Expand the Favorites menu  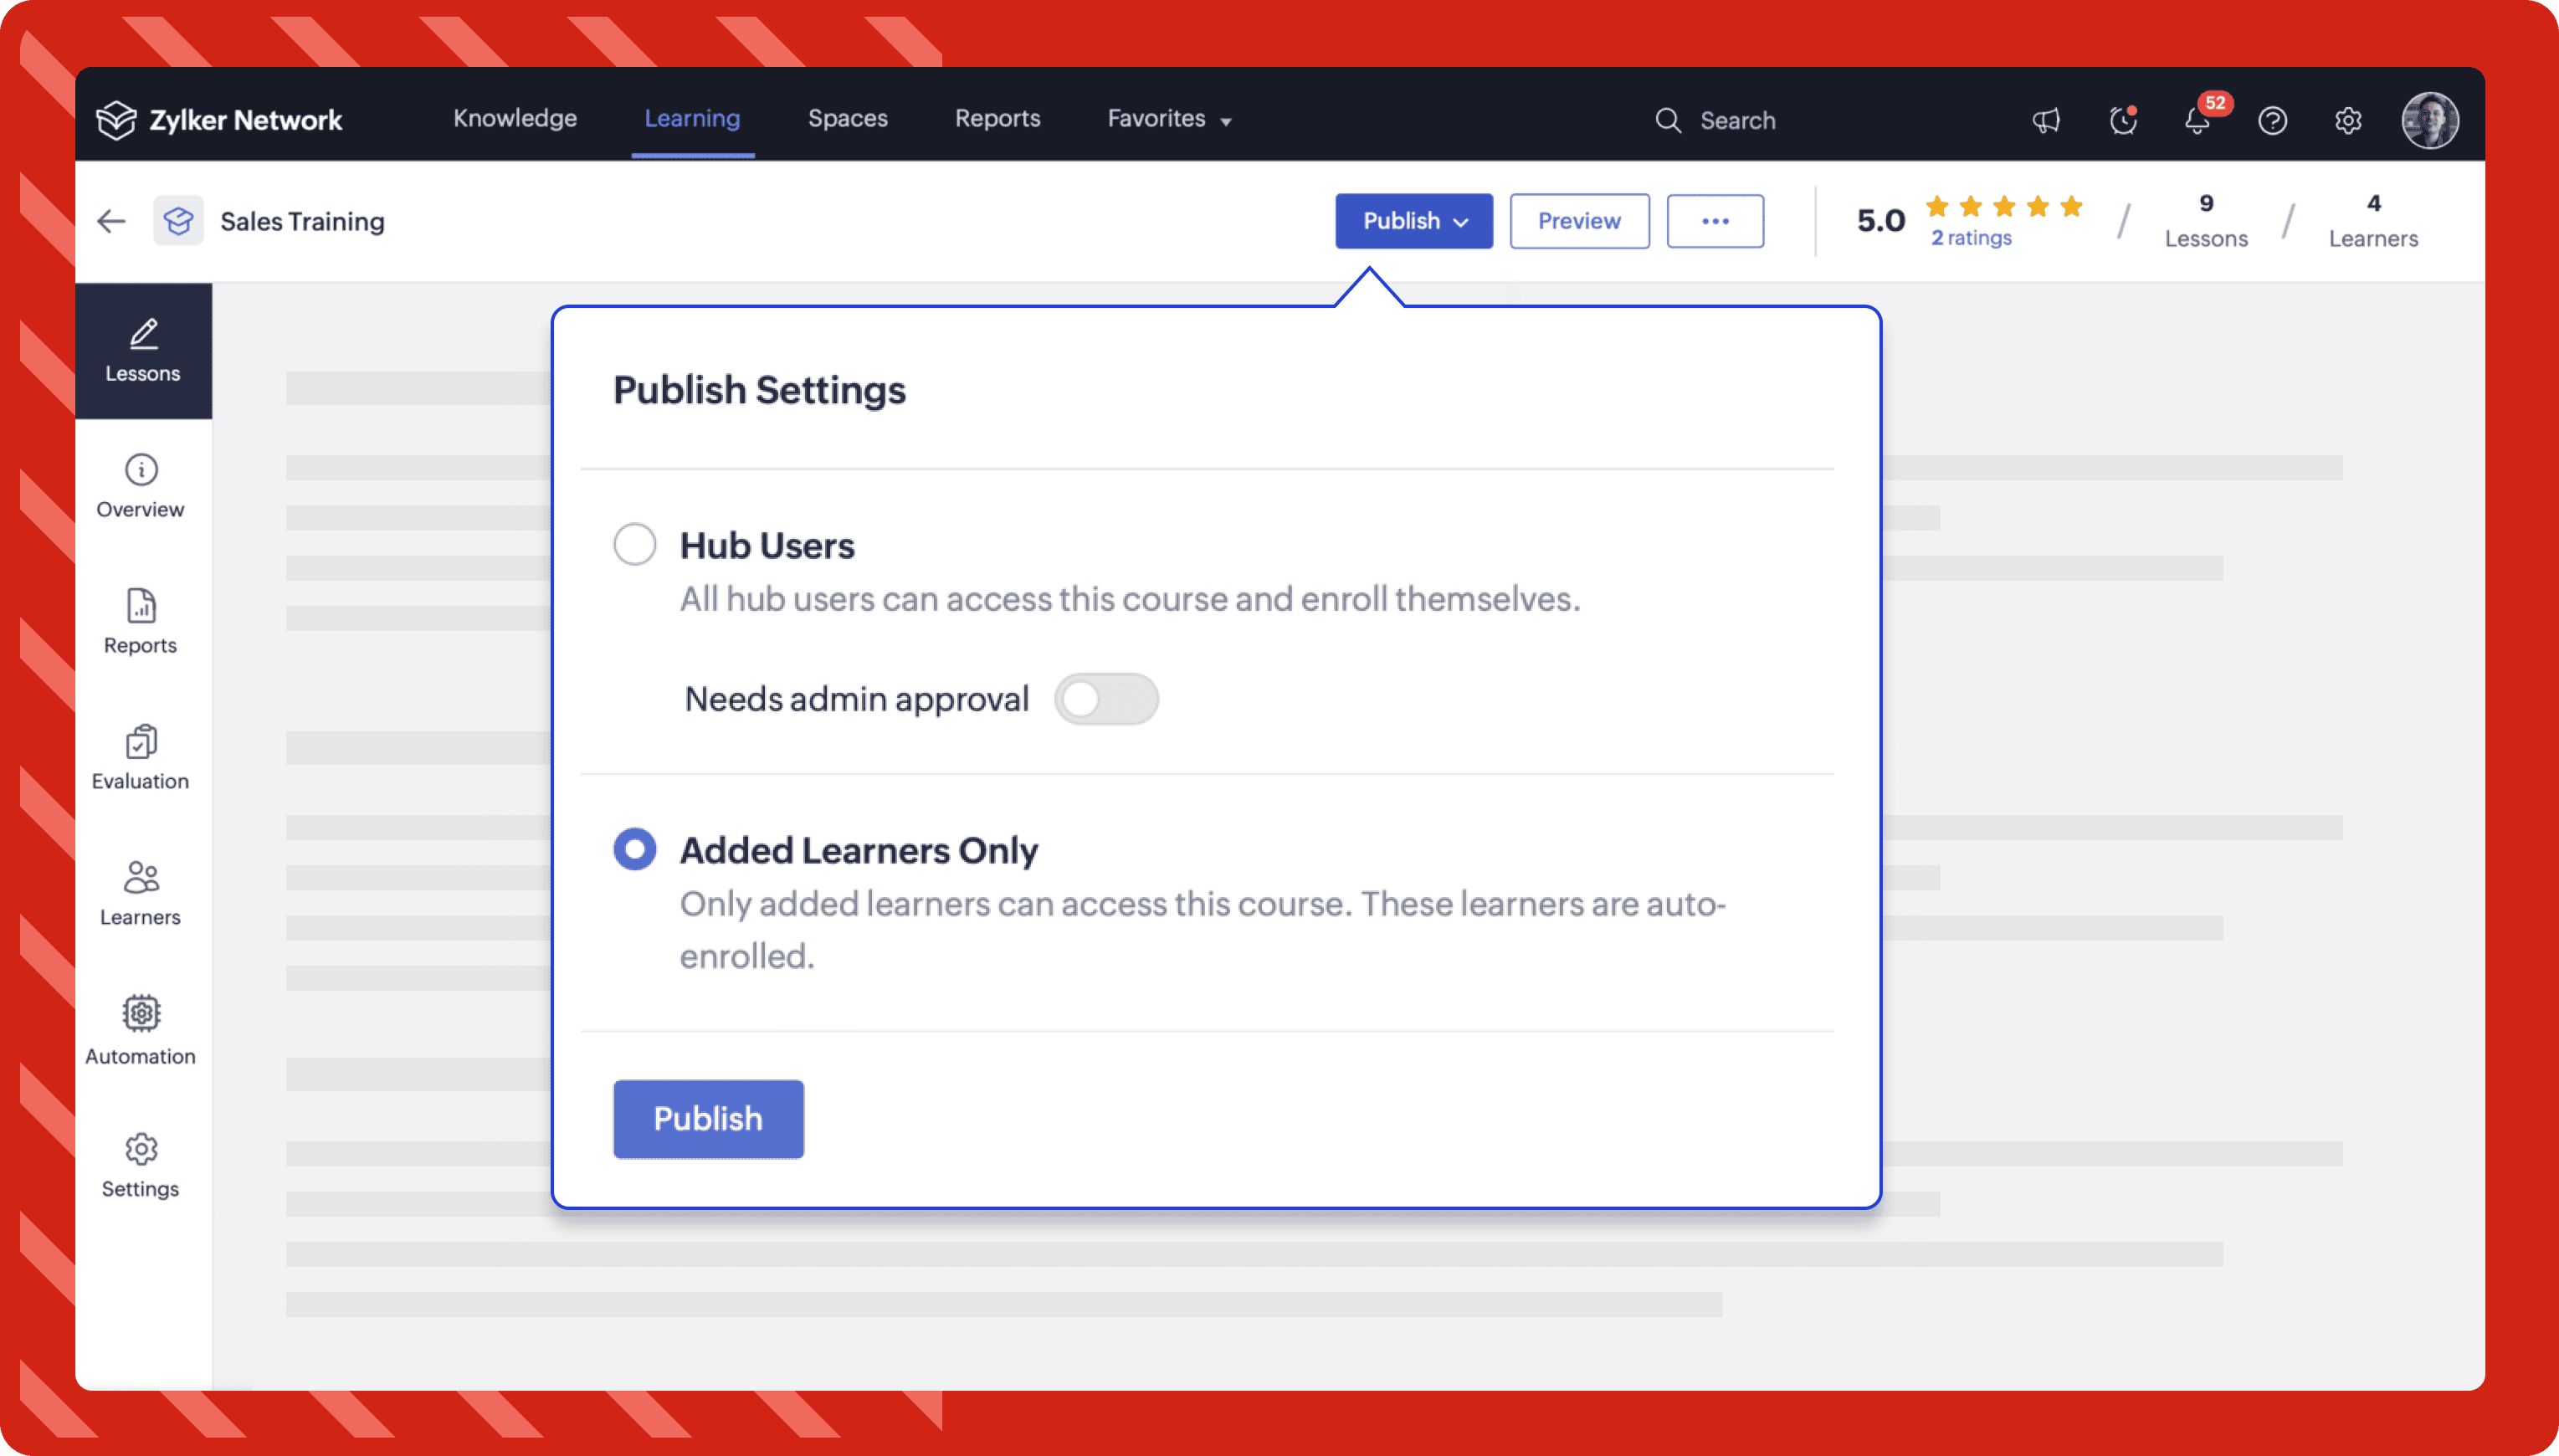coord(1169,119)
